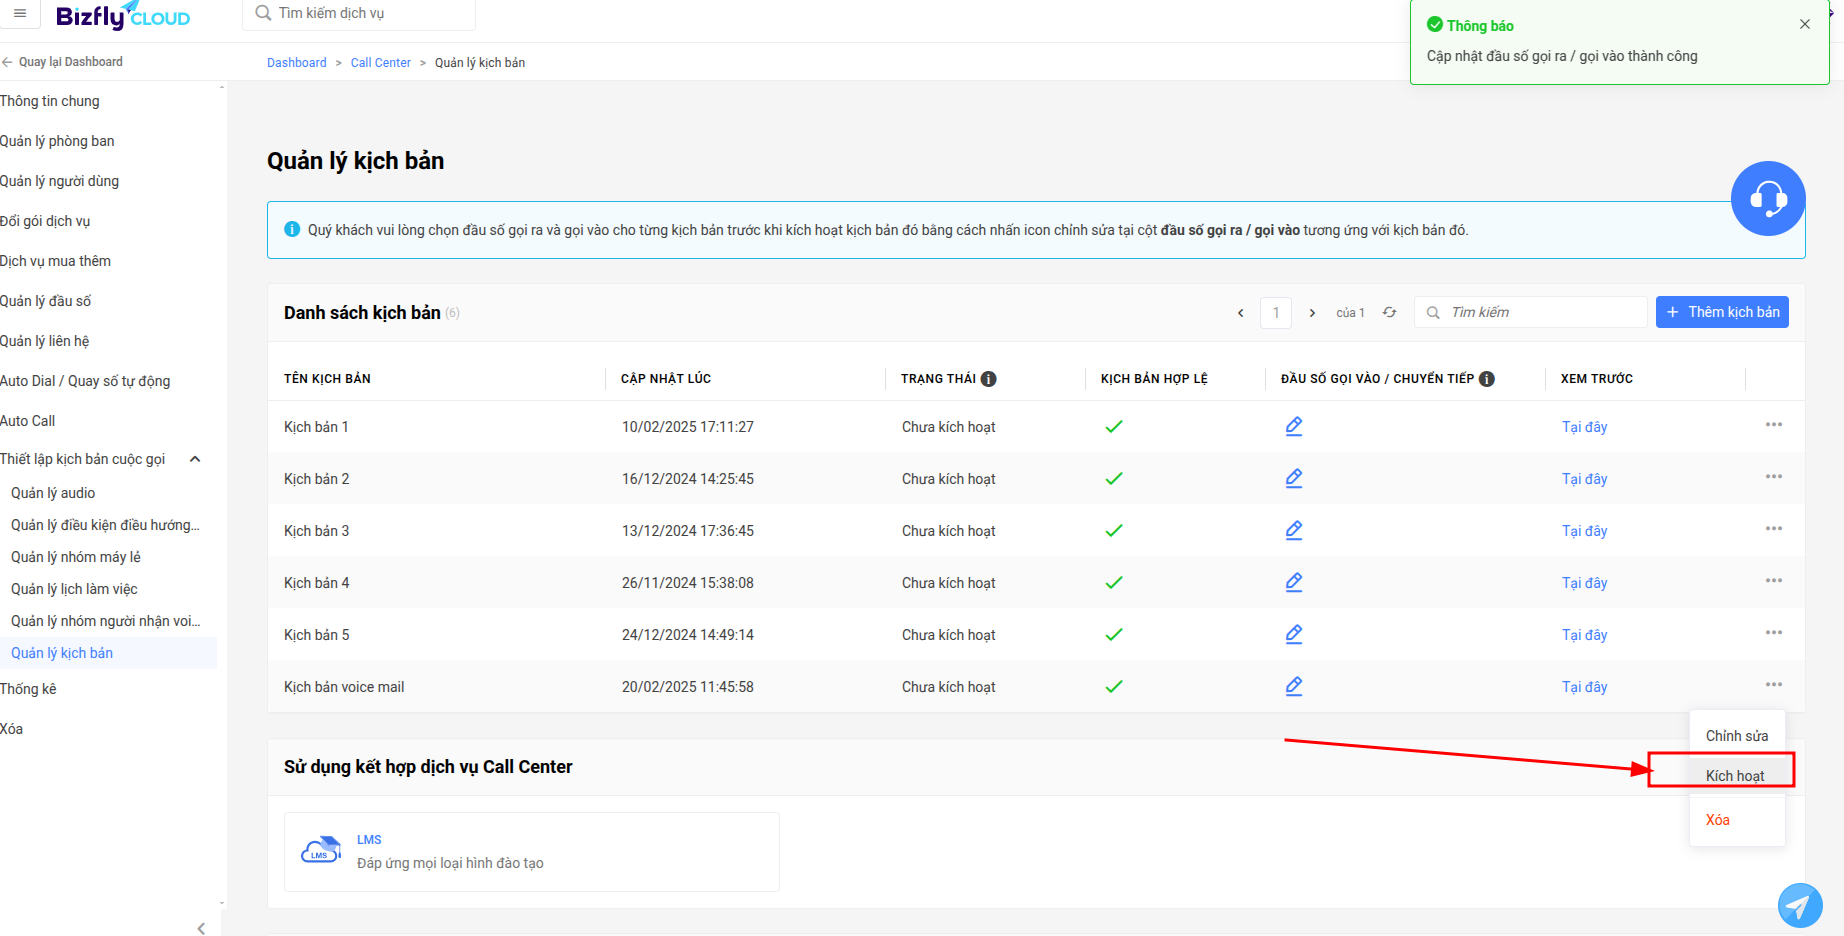Open more options for Kịch bản voice mail
This screenshot has height=936, width=1844.
click(1774, 685)
